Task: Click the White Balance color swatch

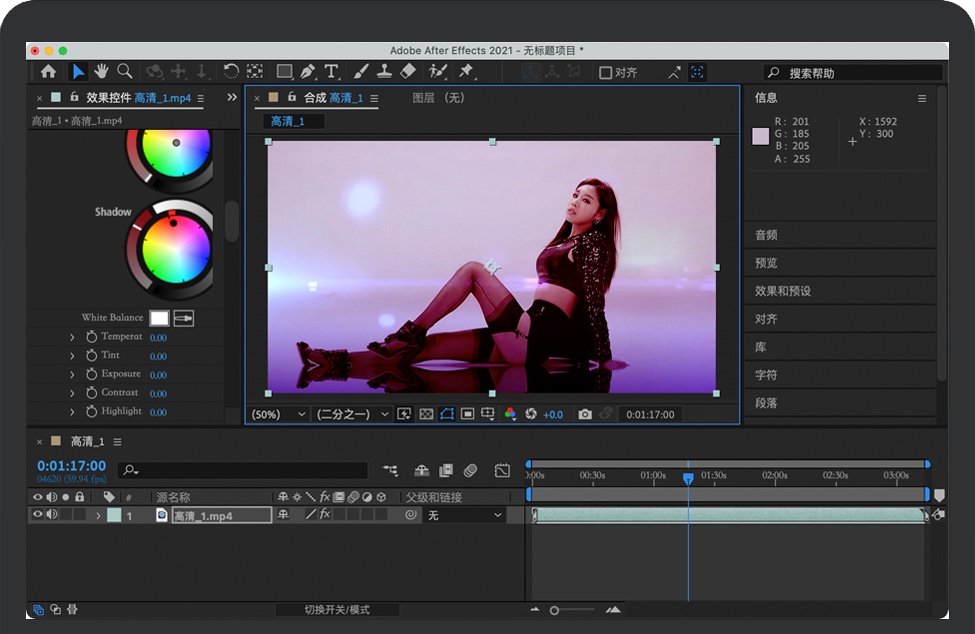Action: point(159,318)
